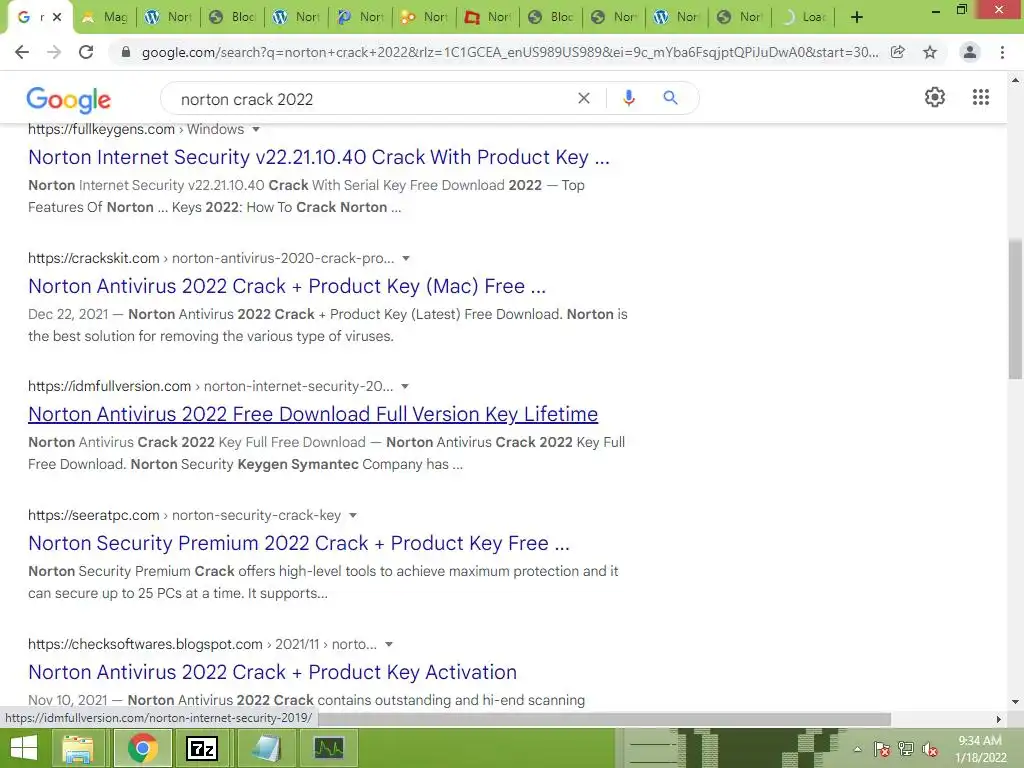Viewport: 1024px width, 768px height.
Task: Click the scroll-up arrow of vertical scrollbar
Action: point(1015,80)
